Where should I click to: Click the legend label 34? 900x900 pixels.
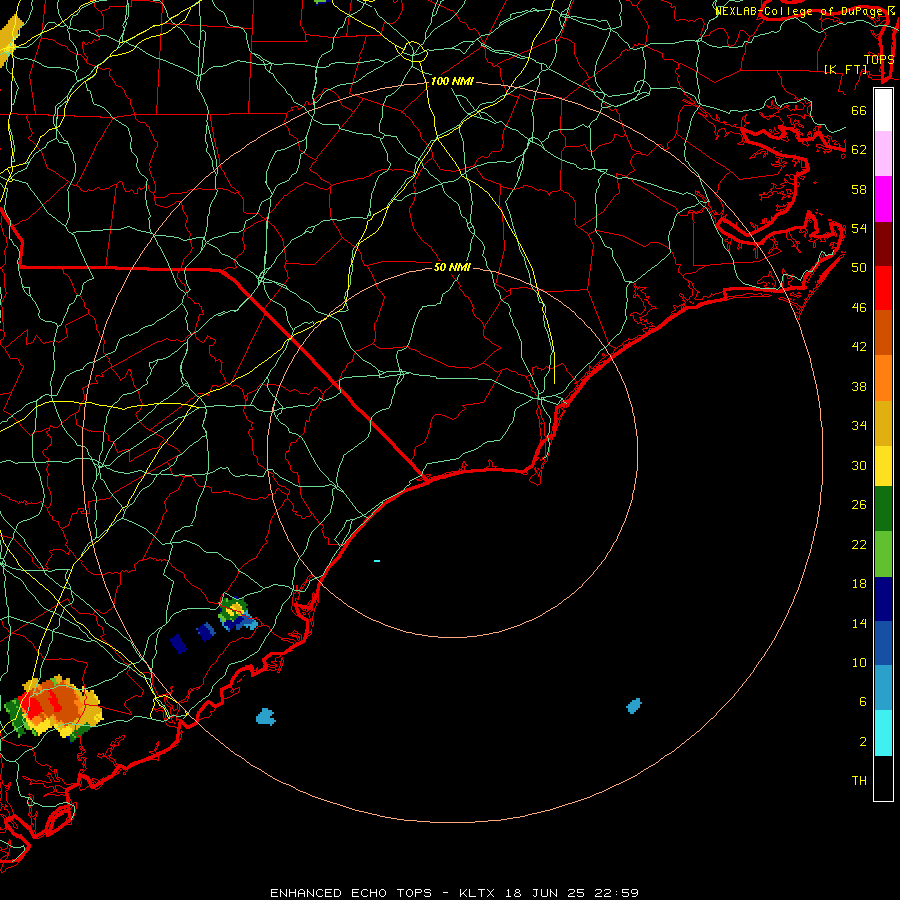[x=859, y=426]
